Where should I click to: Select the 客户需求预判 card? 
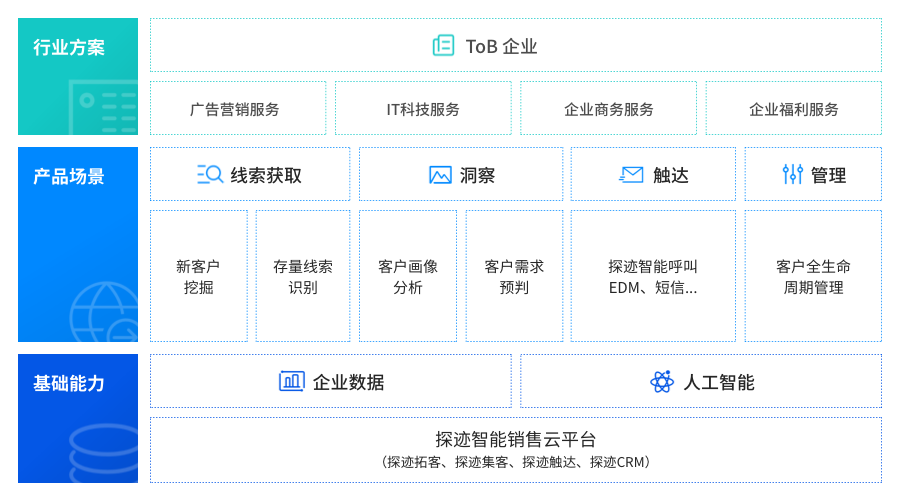tap(514, 276)
